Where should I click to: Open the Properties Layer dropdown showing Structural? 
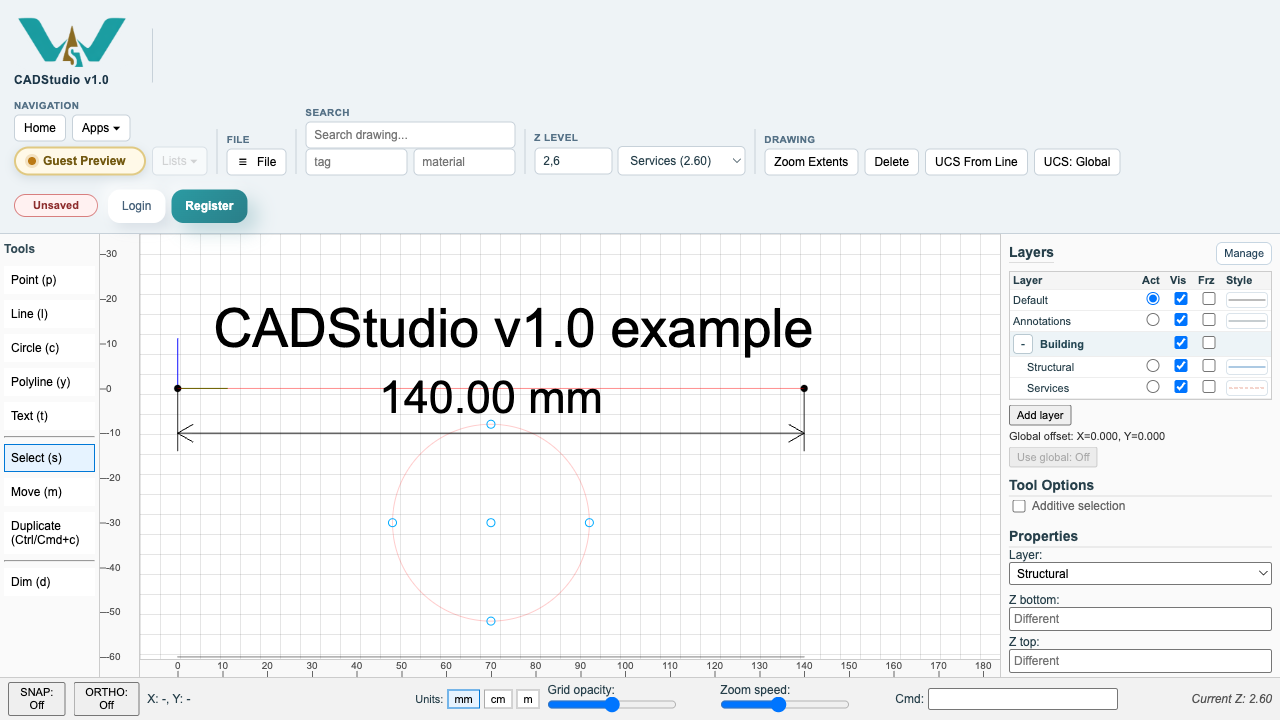[x=1140, y=574]
